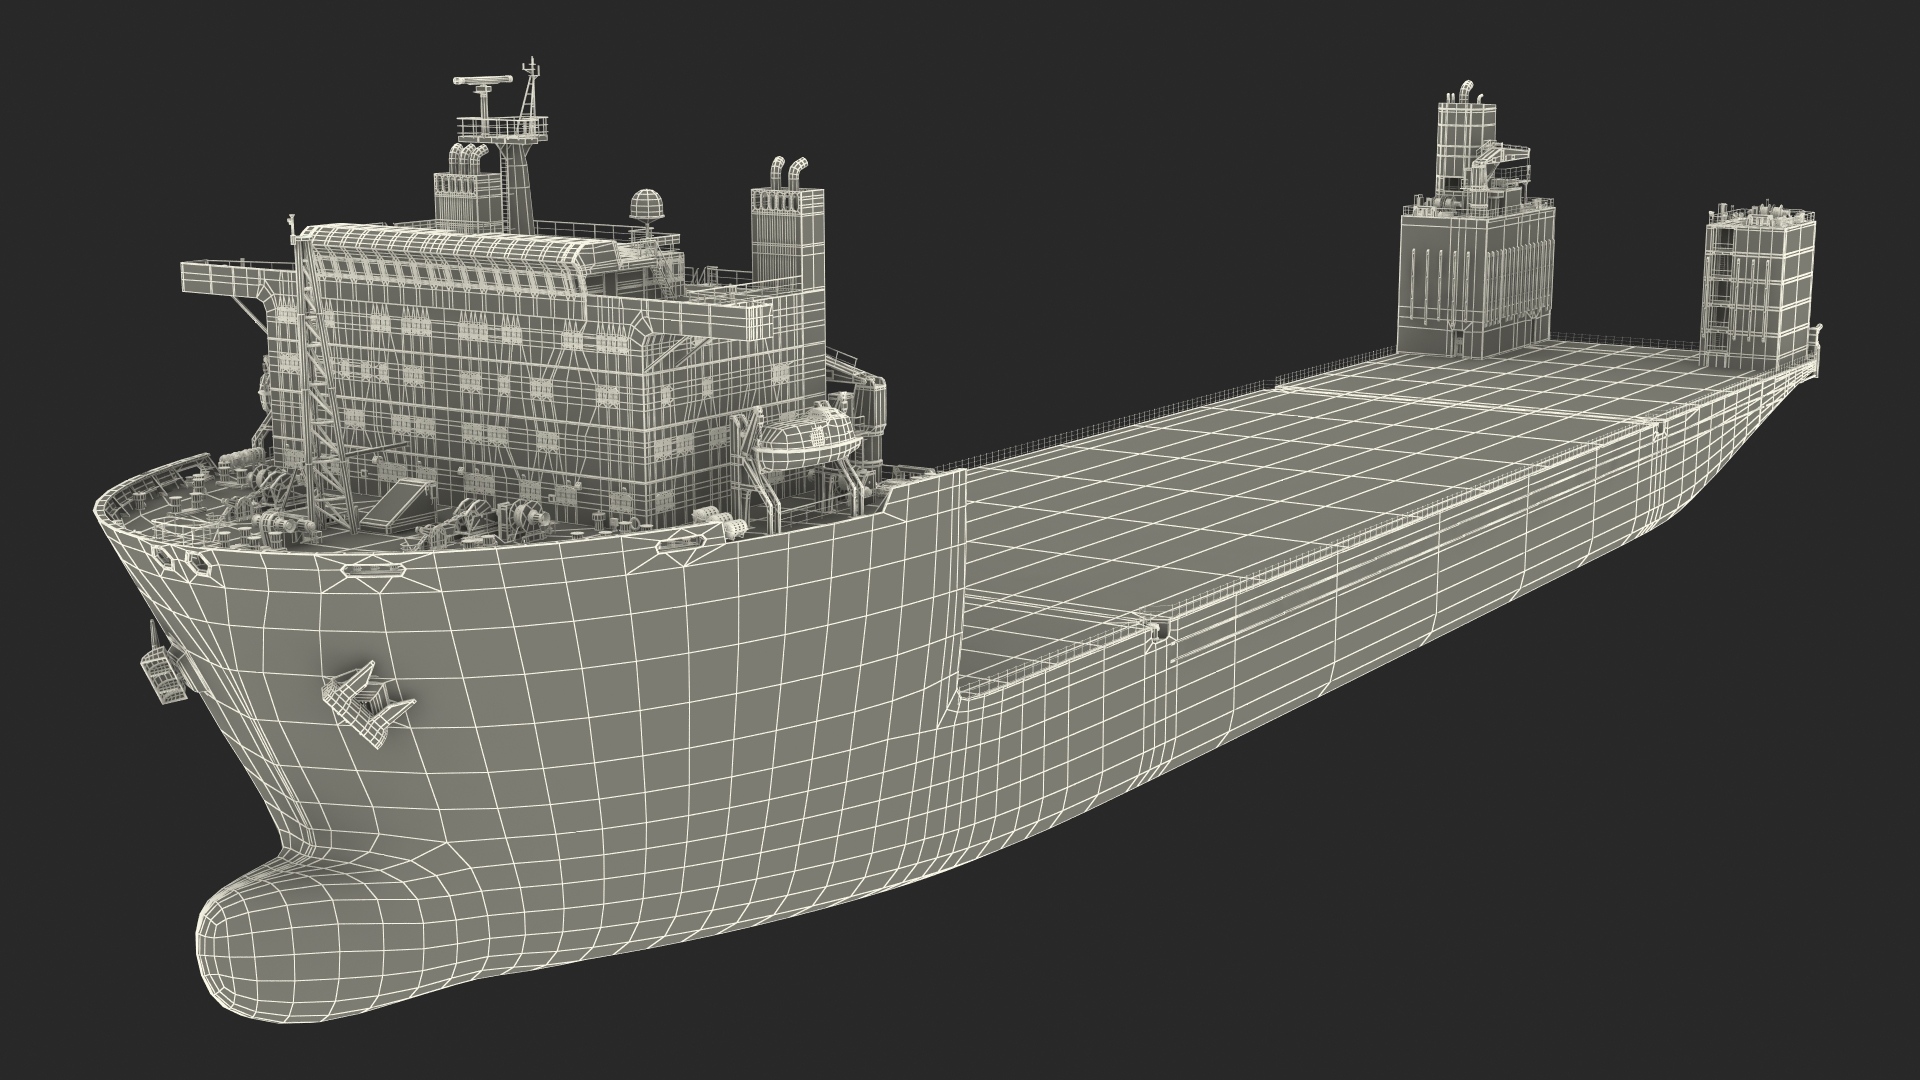The width and height of the screenshot is (1920, 1080).
Task: Click the radar antenna atop the mast
Action: (x=484, y=82)
